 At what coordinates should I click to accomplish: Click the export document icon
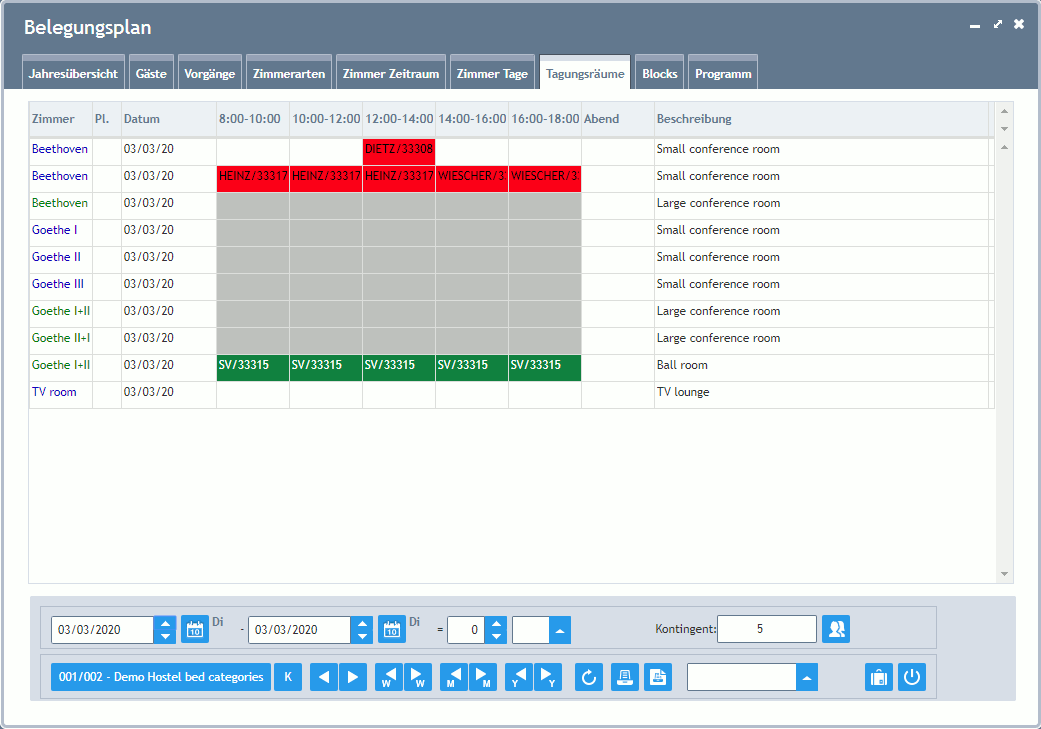[658, 677]
